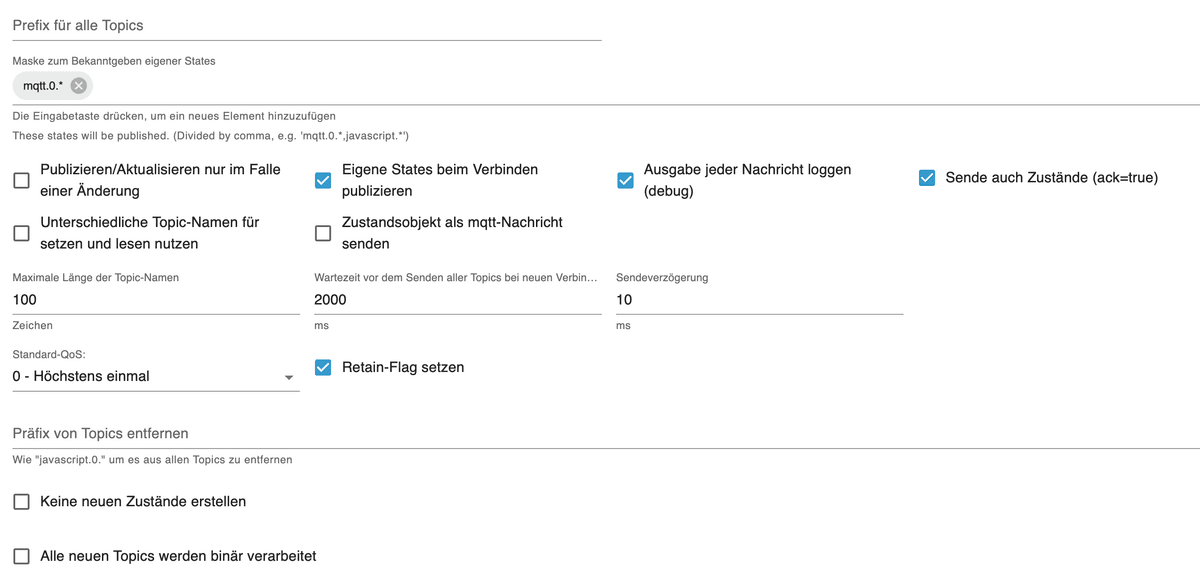
Task: Select the Sendeverzögerung input field
Action: pos(758,299)
